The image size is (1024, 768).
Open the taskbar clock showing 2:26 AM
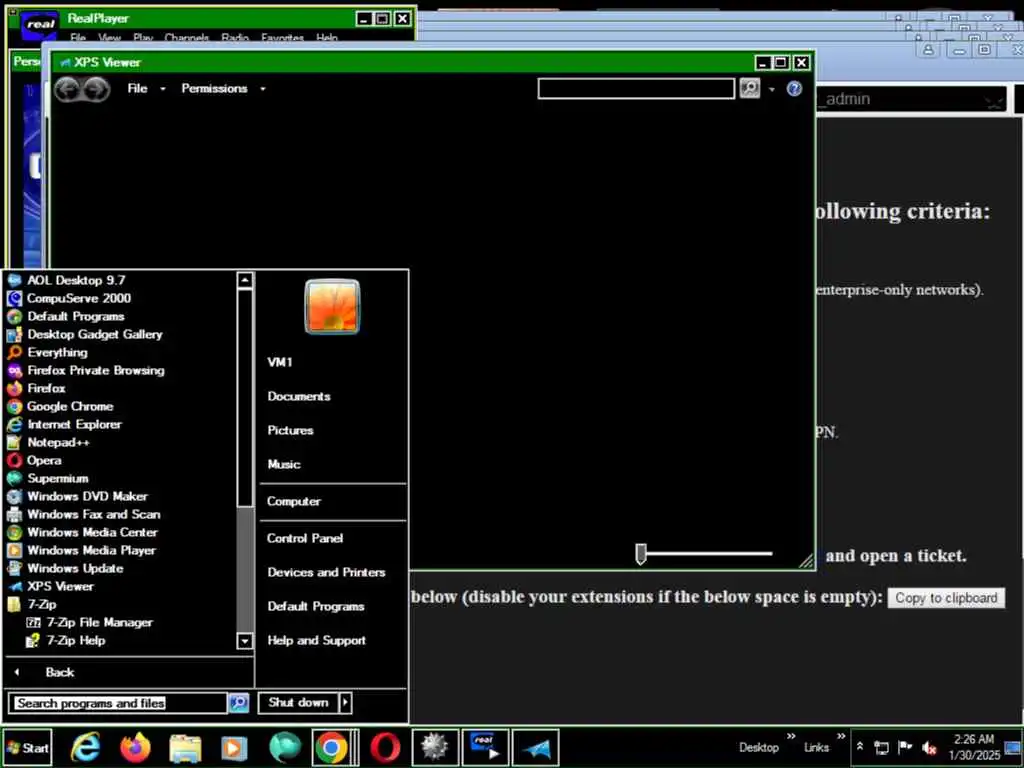pos(974,747)
